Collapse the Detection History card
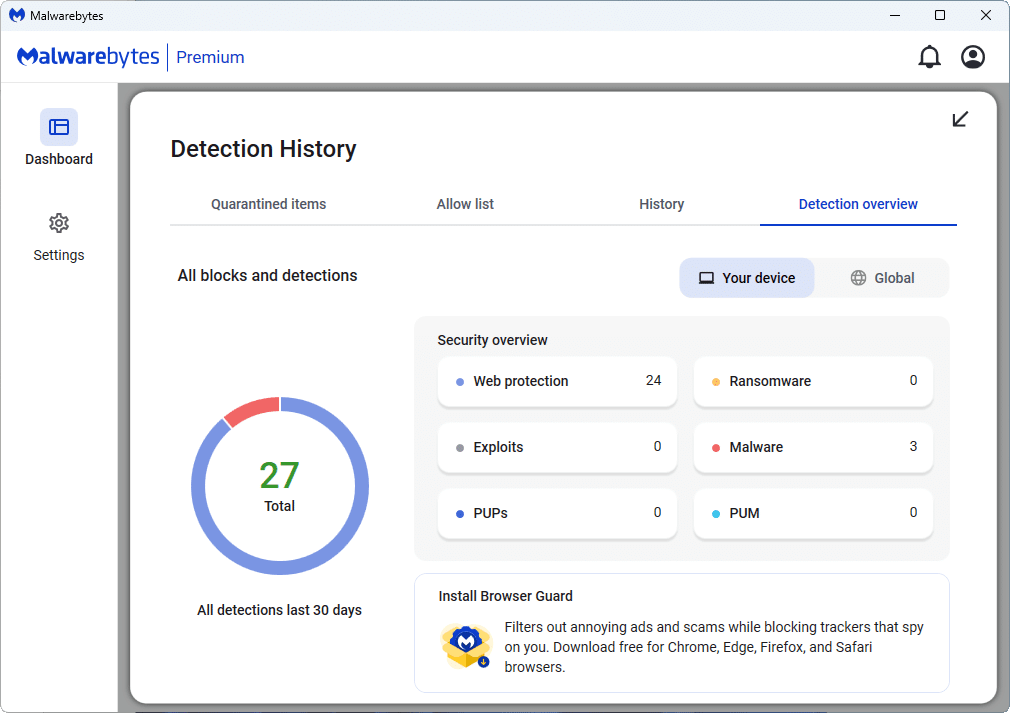1010x713 pixels. pos(960,119)
